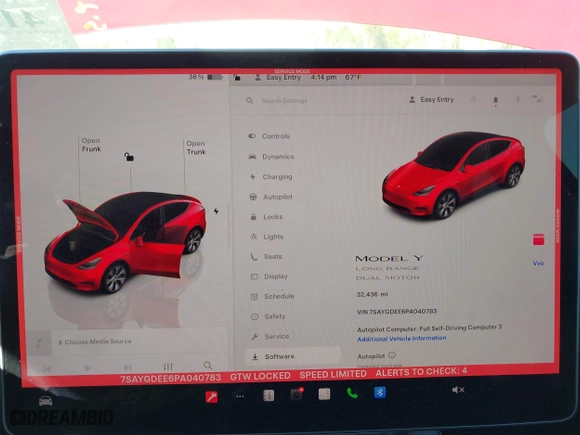Open the Easy Entry profile dropdown in Settings
The image size is (580, 435).
tap(432, 100)
